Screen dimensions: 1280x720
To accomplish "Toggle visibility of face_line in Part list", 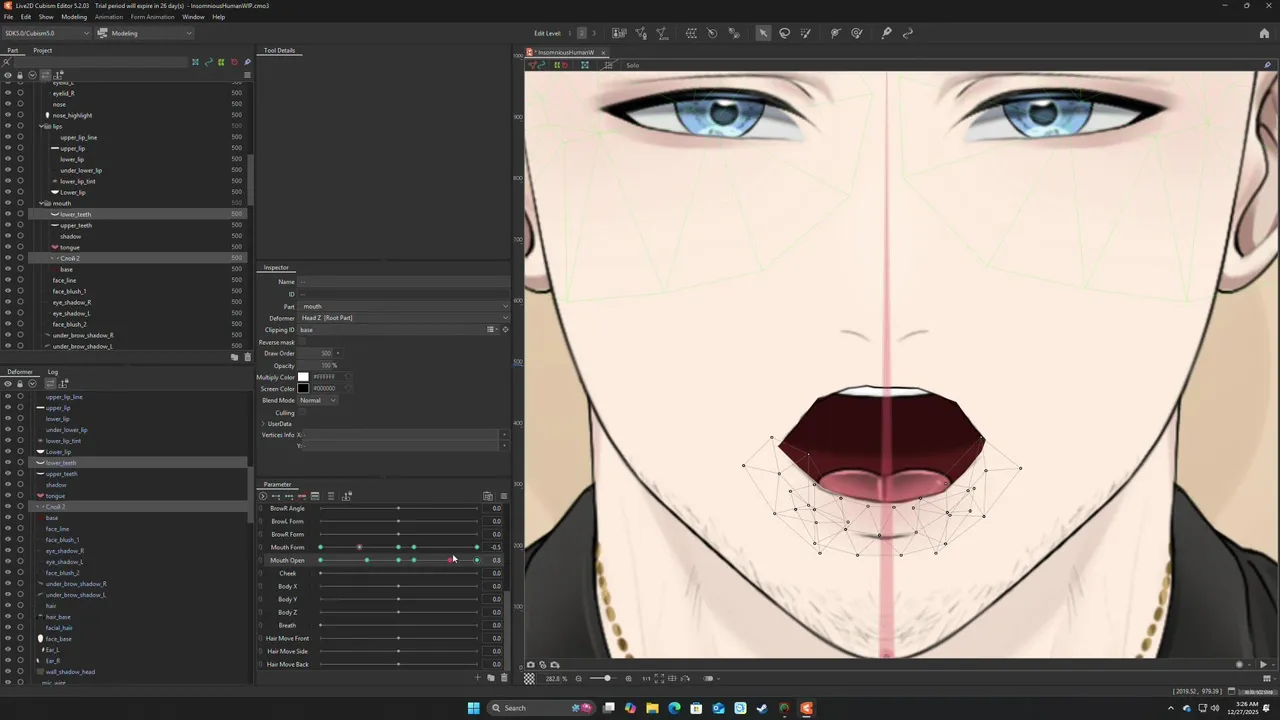I will tap(7, 280).
